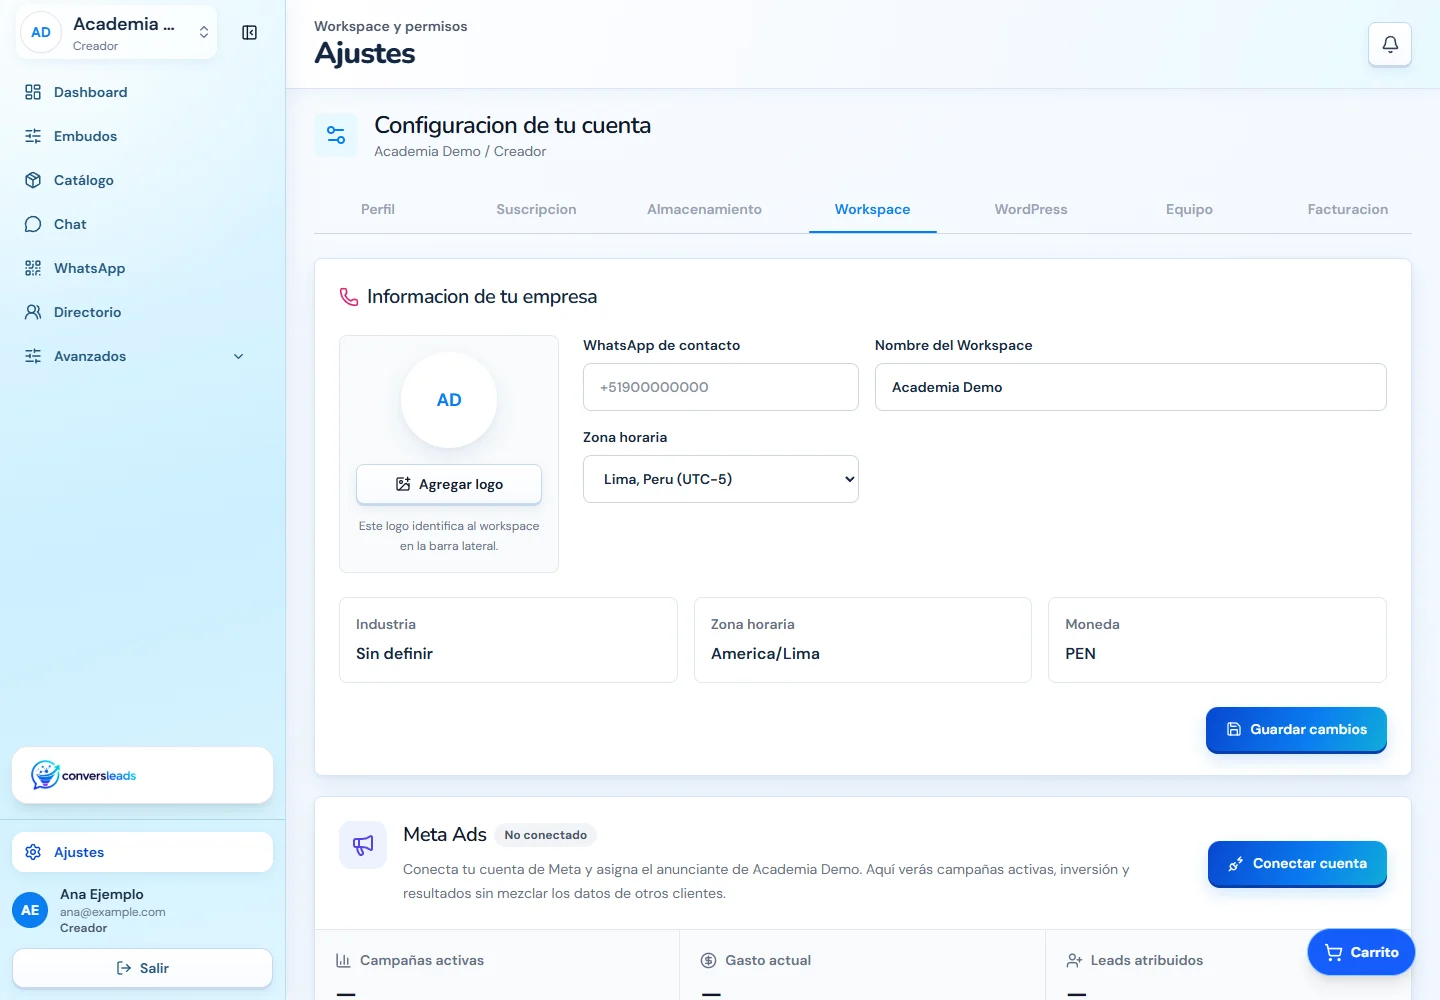The image size is (1440, 1000).
Task: Click the AE user avatar
Action: coord(30,910)
